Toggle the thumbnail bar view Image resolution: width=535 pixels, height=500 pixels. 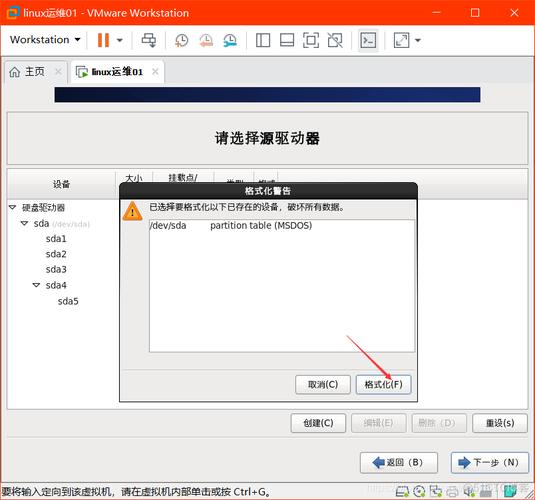pos(287,40)
